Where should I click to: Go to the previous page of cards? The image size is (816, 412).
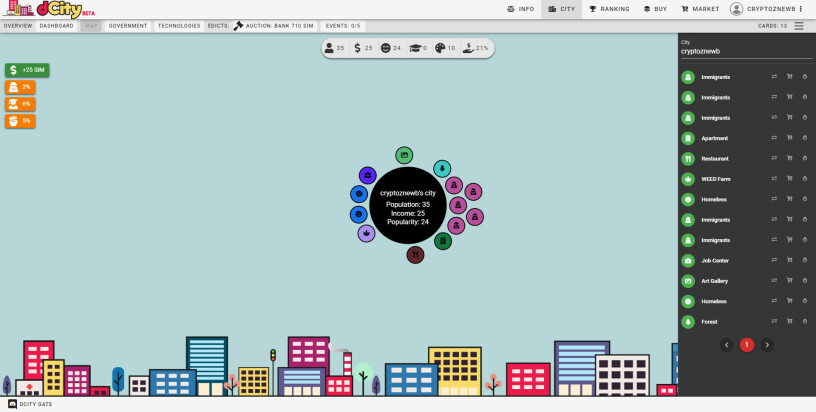point(727,345)
